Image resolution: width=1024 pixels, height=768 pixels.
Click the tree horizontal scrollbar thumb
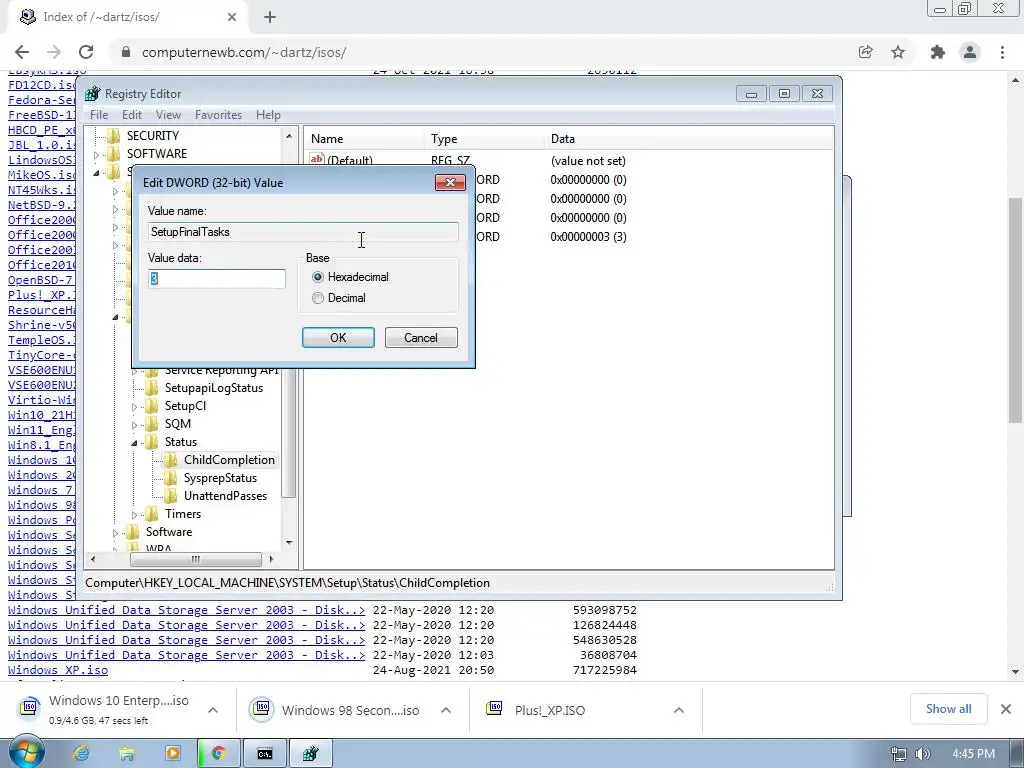tap(195, 560)
